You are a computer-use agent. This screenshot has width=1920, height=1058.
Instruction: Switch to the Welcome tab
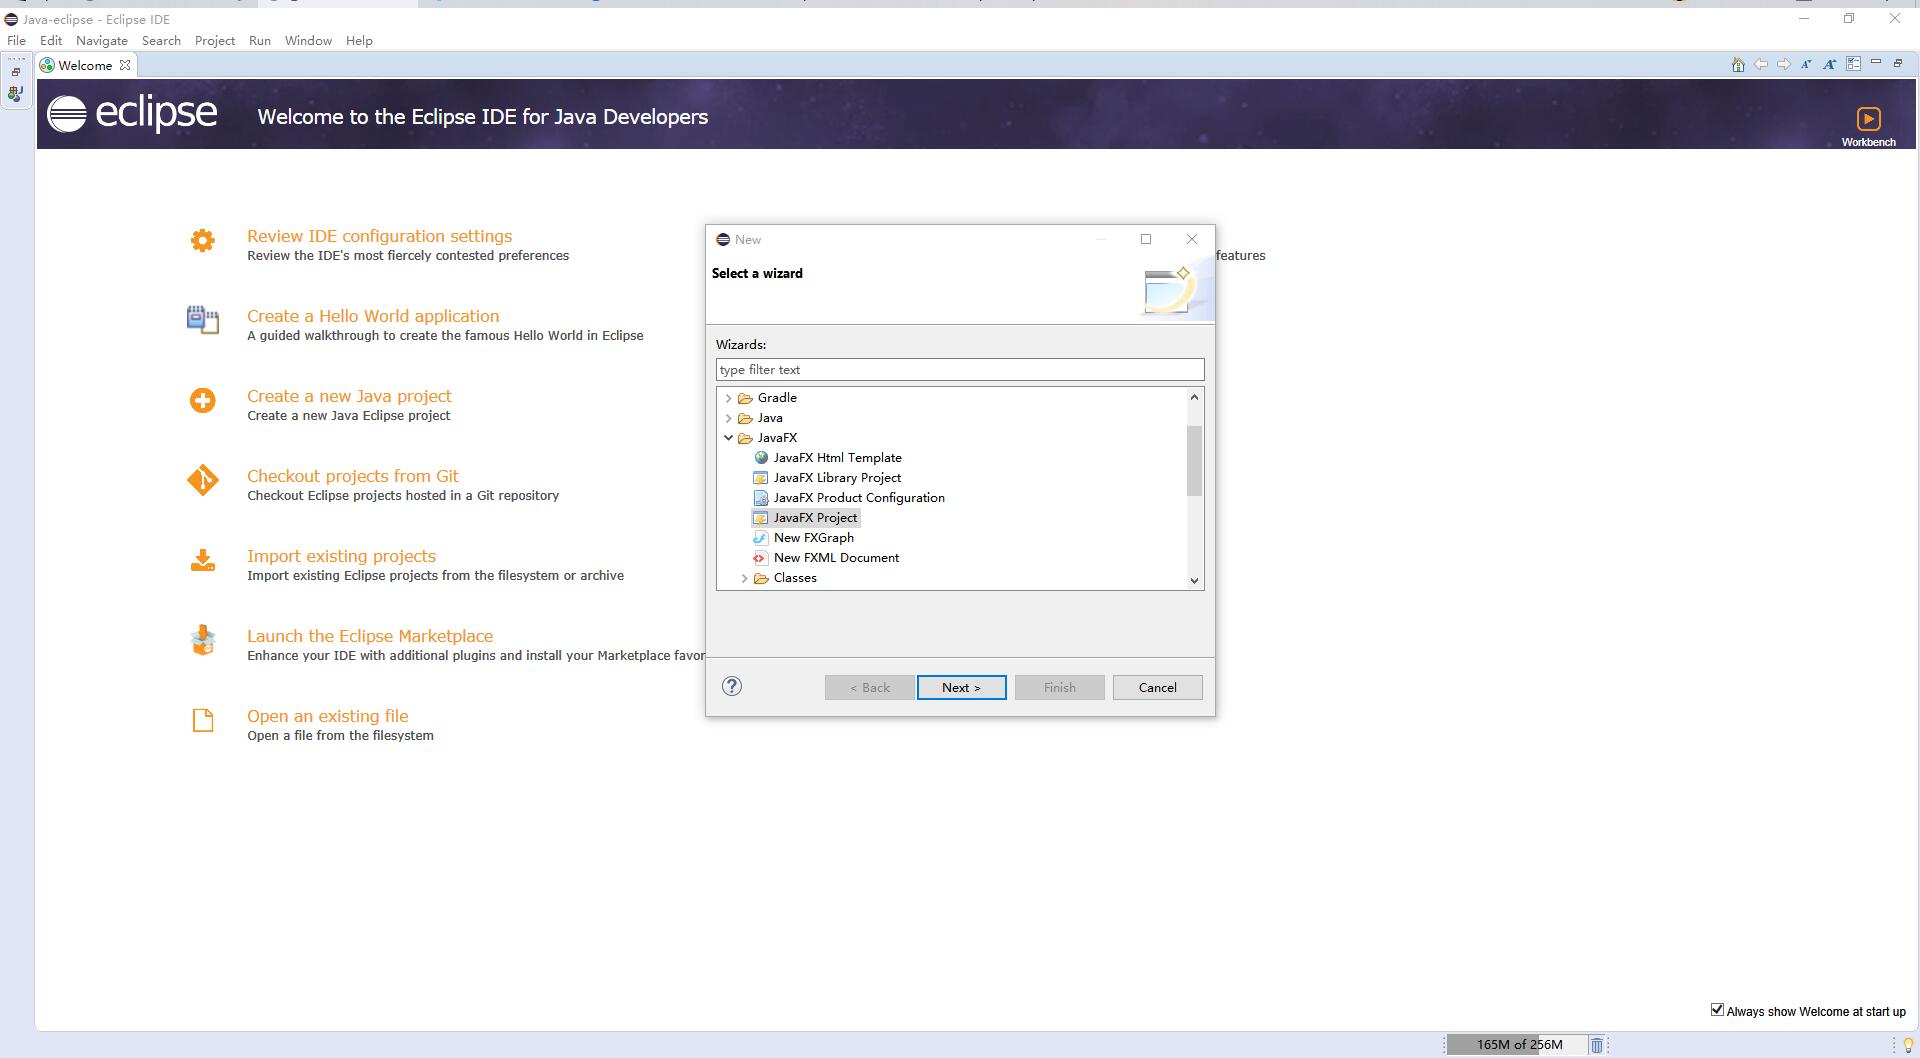(x=84, y=65)
